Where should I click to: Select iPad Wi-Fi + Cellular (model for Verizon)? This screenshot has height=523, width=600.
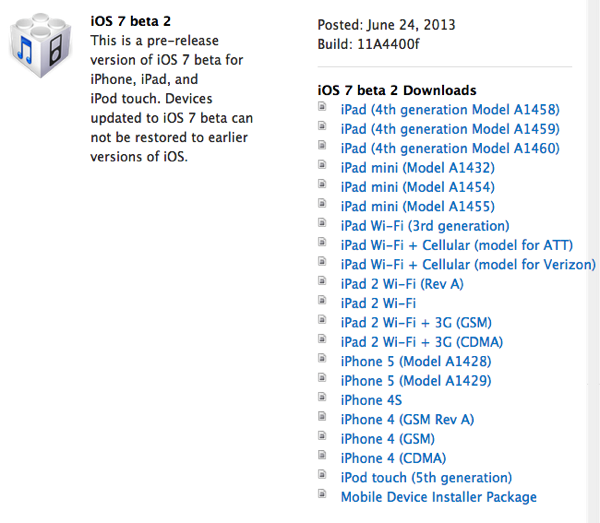(468, 265)
